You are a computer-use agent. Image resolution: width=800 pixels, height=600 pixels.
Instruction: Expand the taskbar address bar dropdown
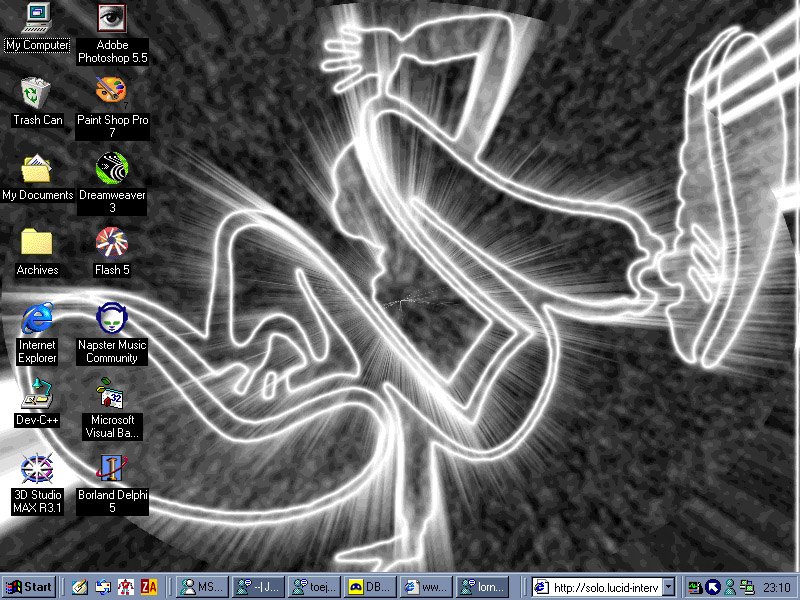click(669, 587)
